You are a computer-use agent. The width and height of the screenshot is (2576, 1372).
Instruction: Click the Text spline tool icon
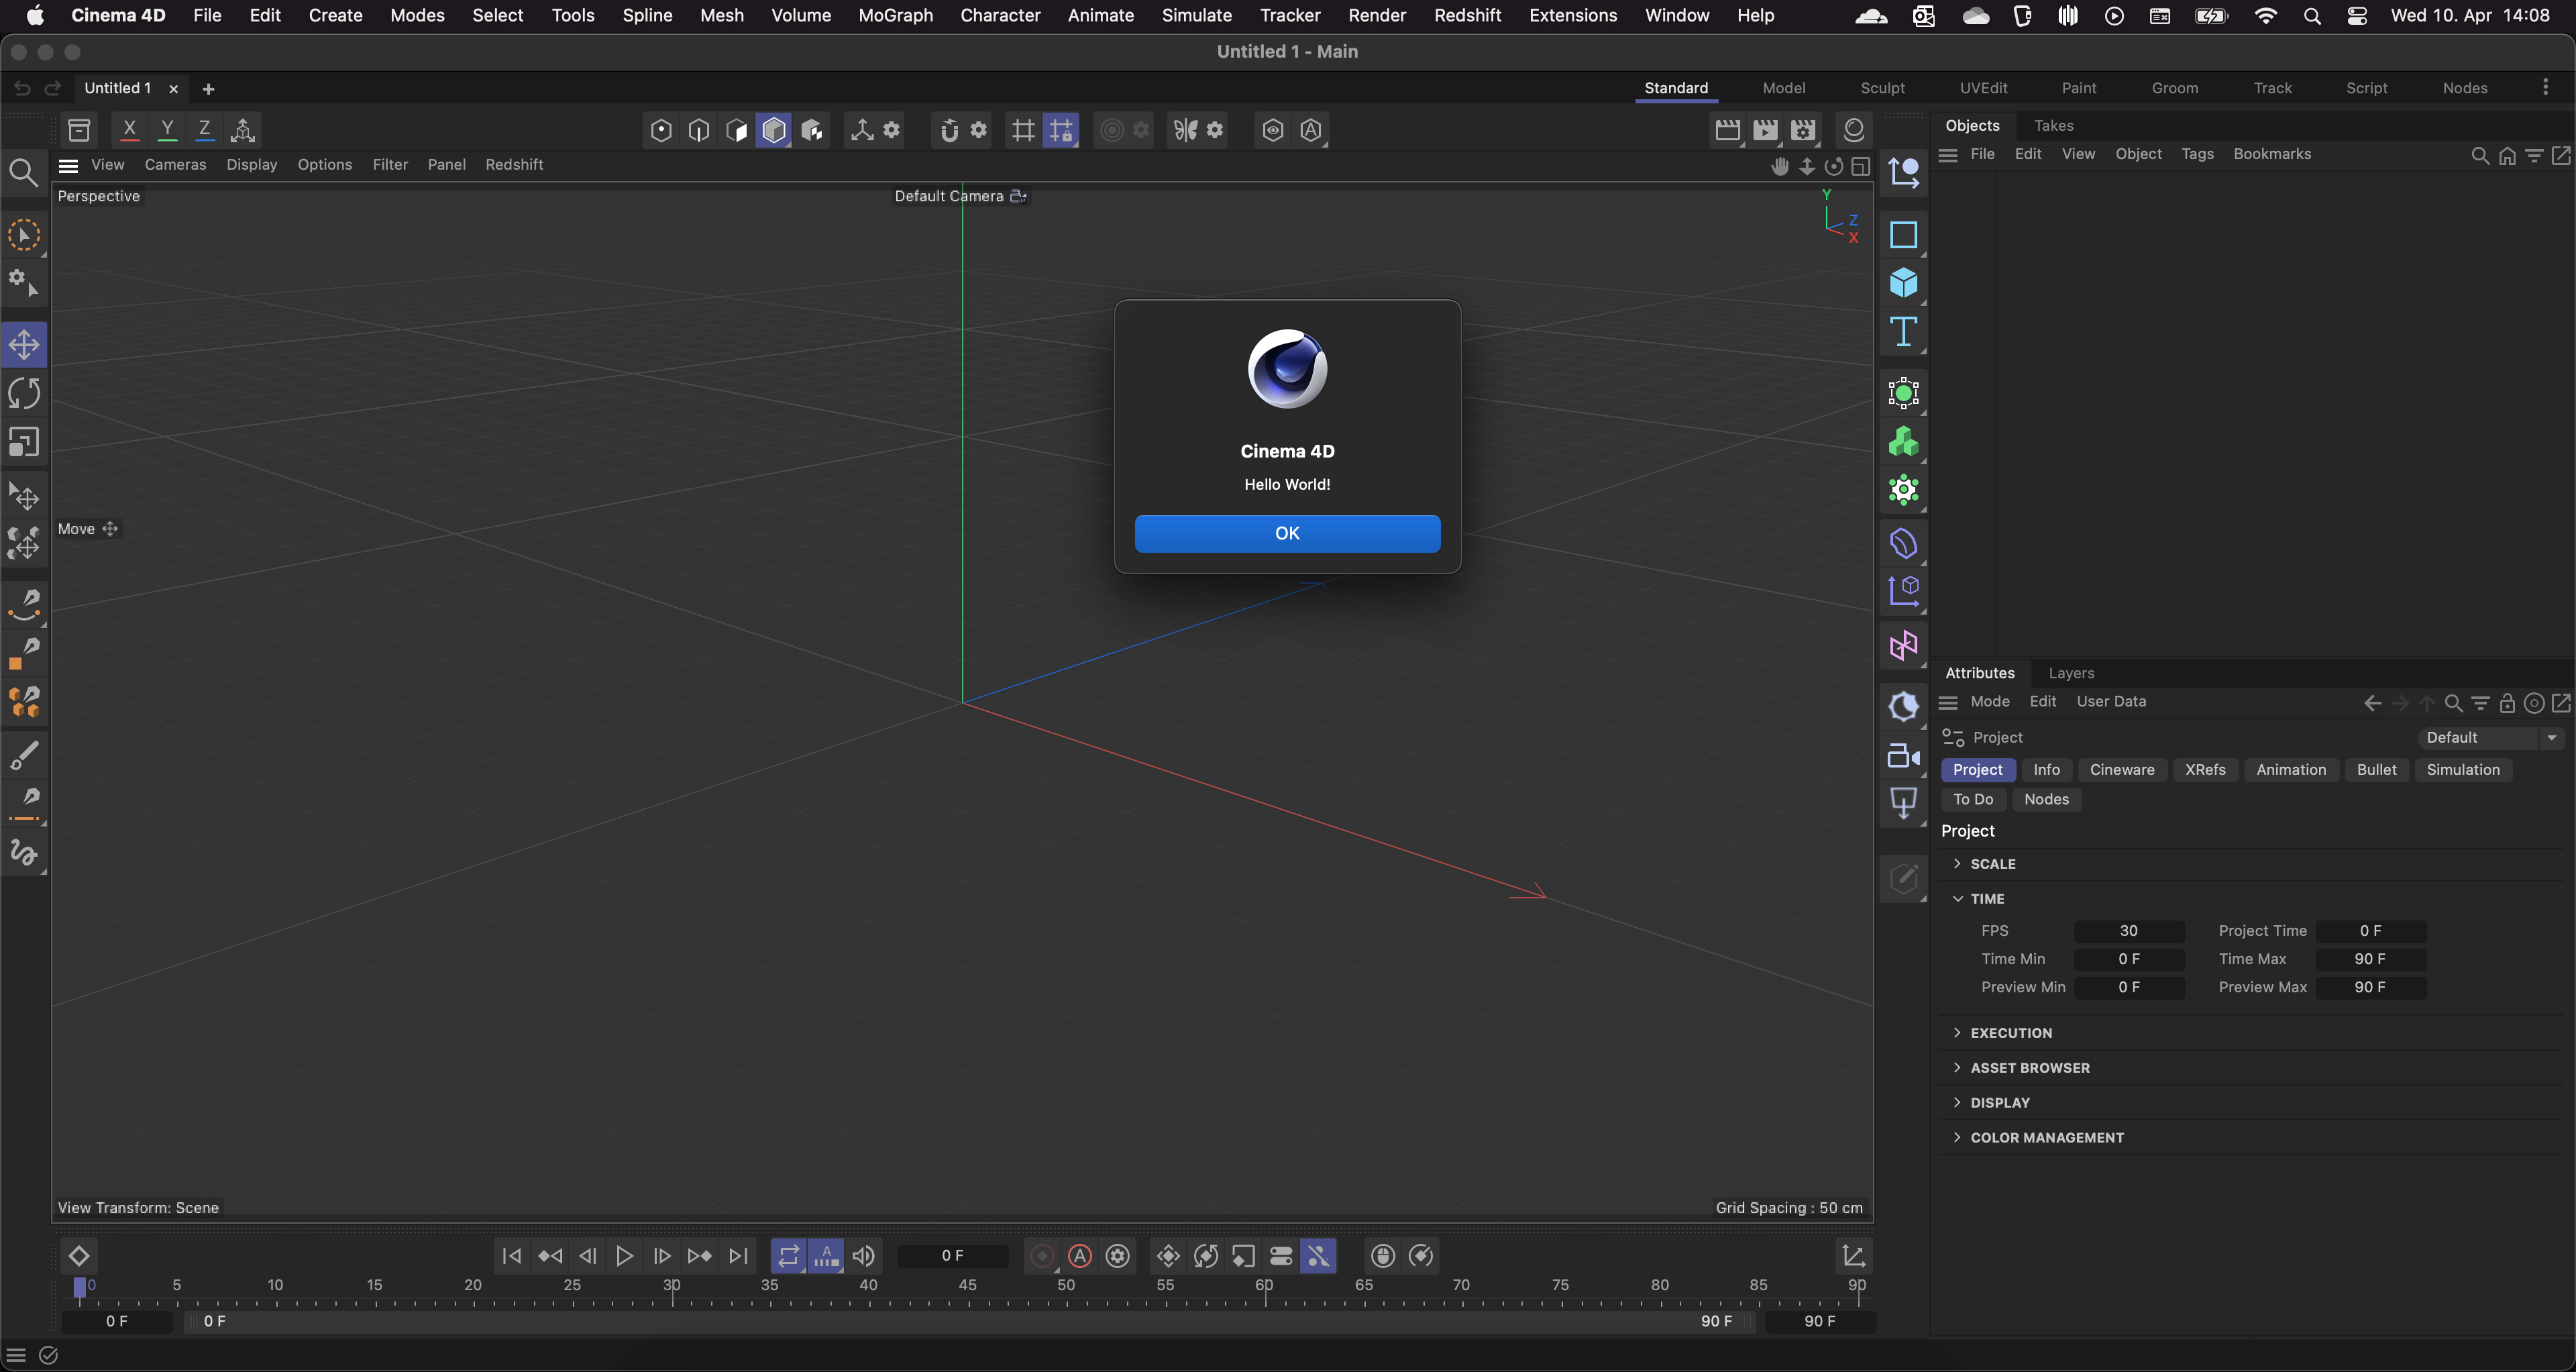(x=1903, y=332)
